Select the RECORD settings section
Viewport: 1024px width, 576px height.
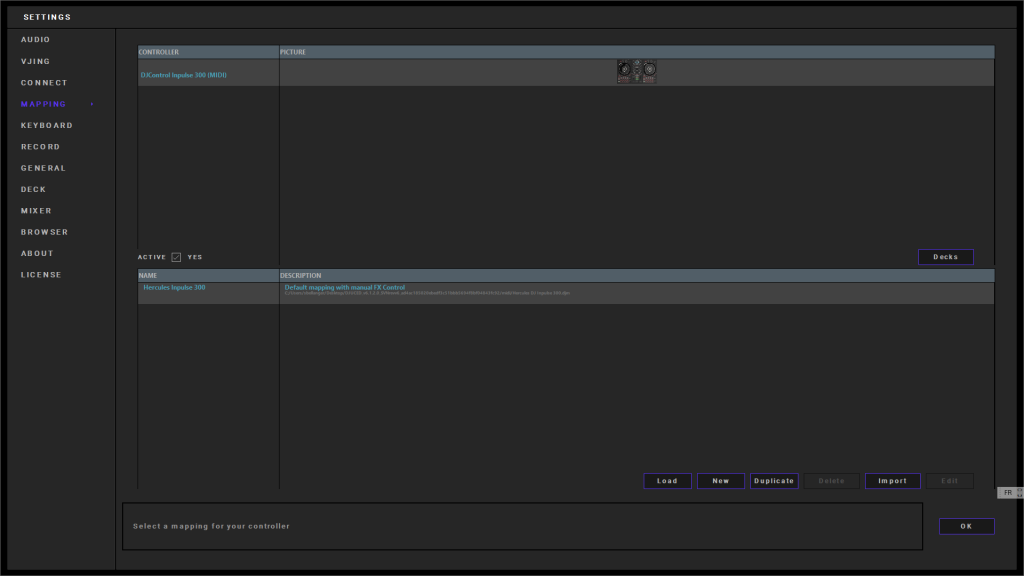[40, 147]
